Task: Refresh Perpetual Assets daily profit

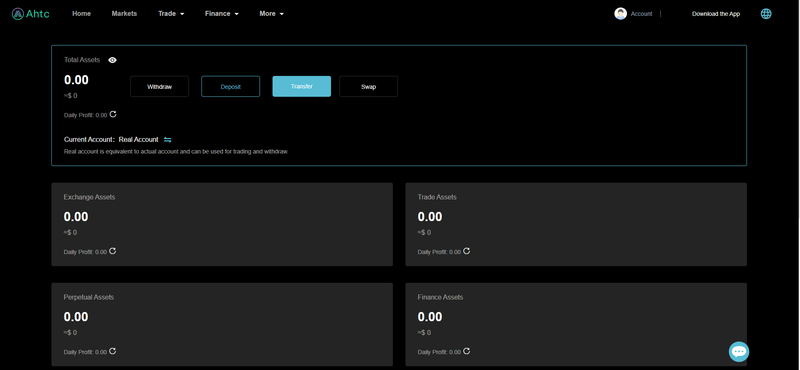Action: pyautogui.click(x=113, y=351)
